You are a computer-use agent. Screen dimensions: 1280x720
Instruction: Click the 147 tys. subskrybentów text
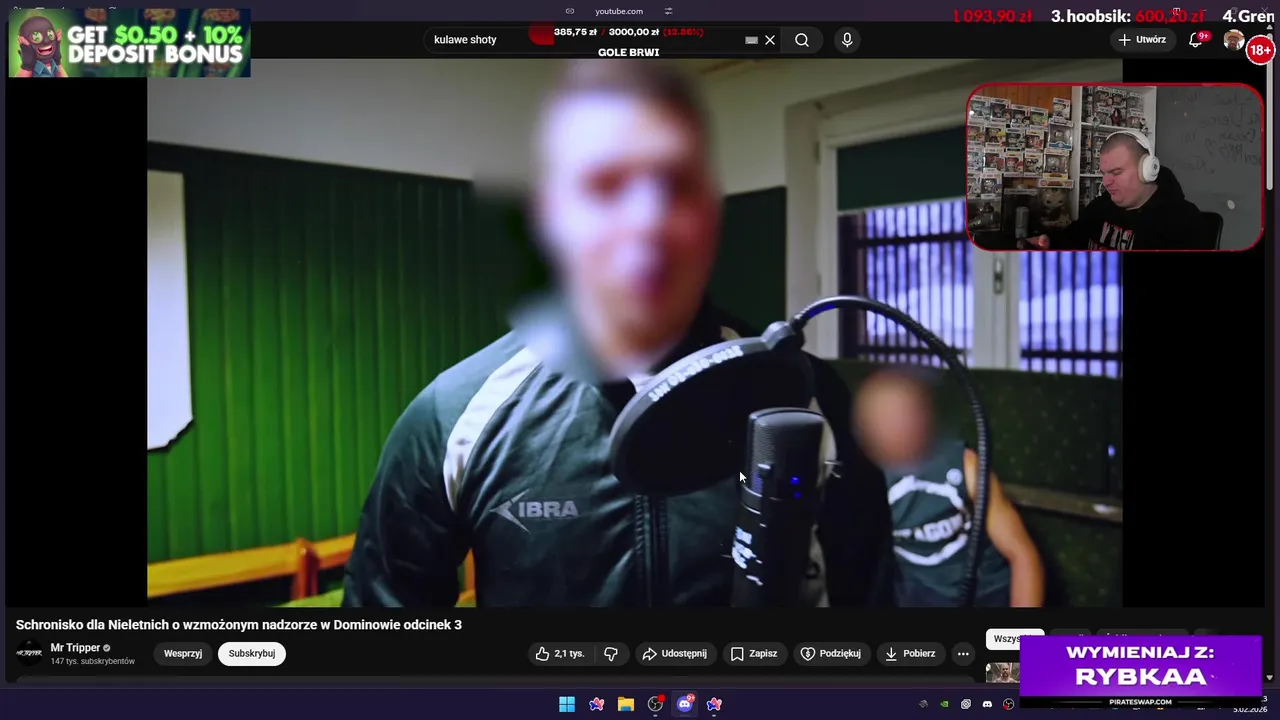(93, 661)
